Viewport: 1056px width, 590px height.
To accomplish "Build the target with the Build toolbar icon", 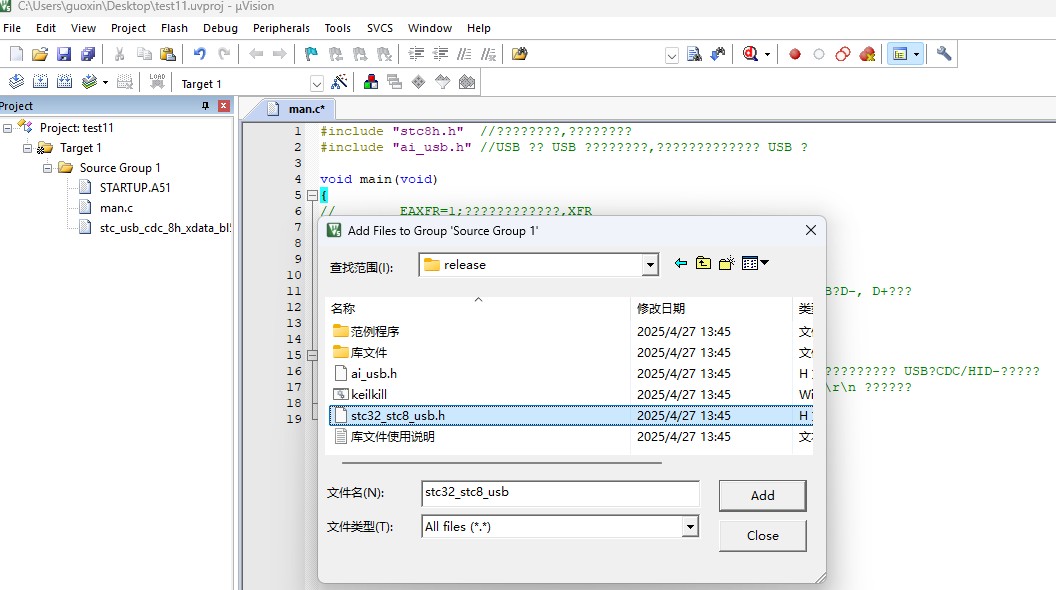I will [x=40, y=82].
